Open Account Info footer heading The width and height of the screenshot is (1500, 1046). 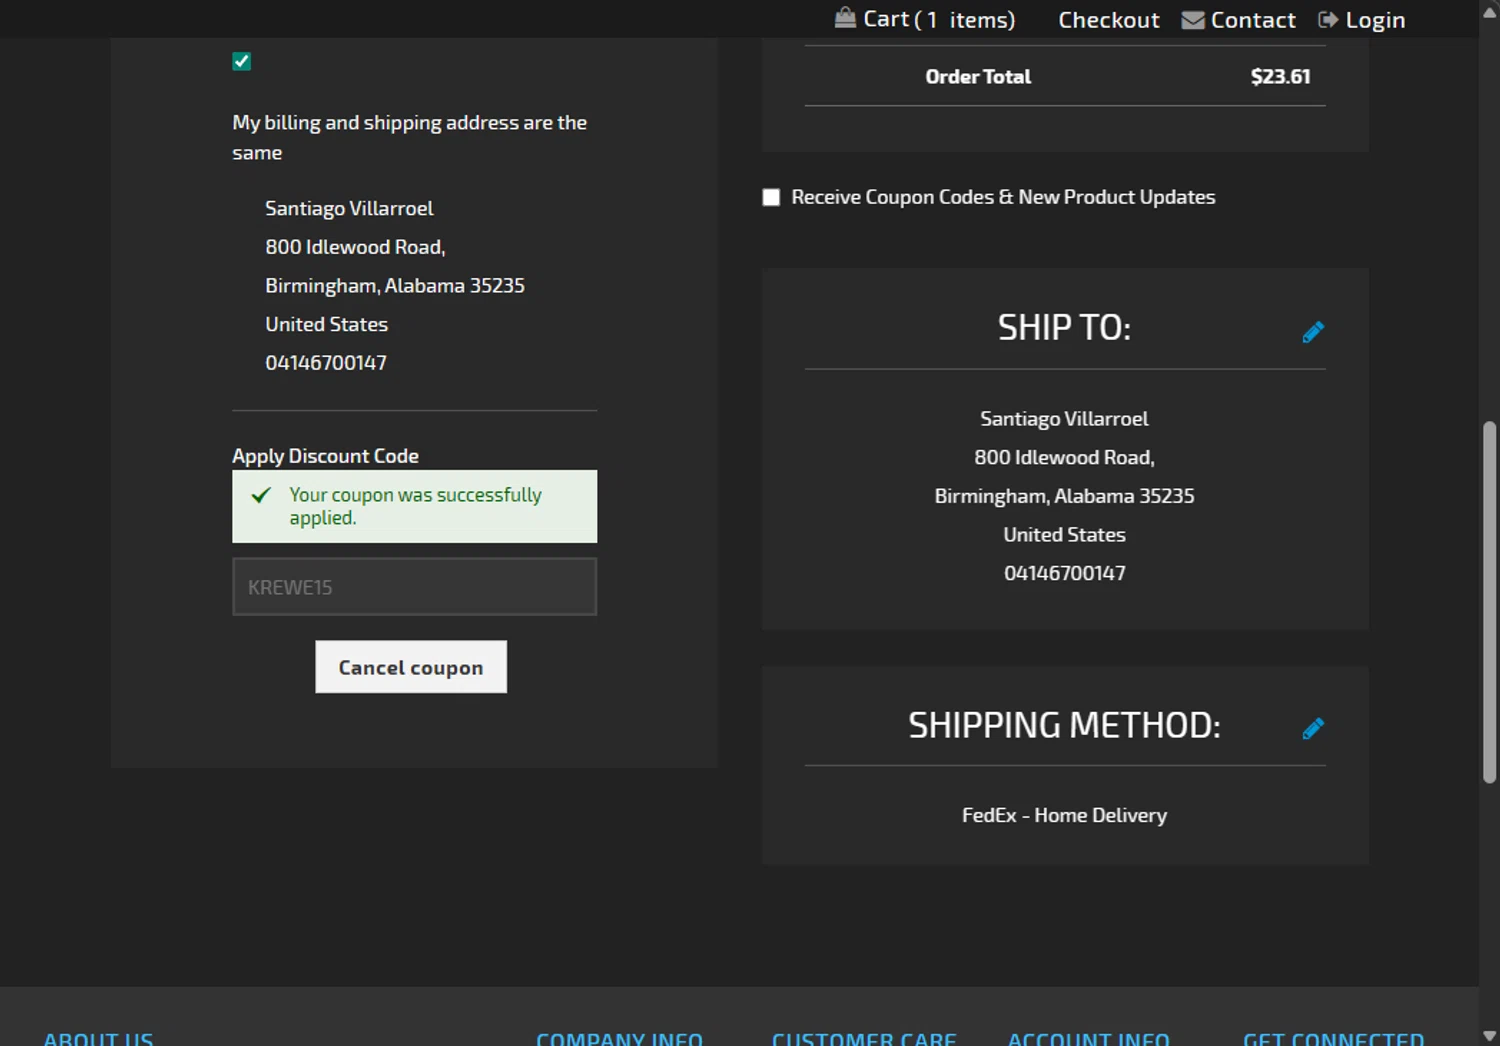click(x=1088, y=1039)
